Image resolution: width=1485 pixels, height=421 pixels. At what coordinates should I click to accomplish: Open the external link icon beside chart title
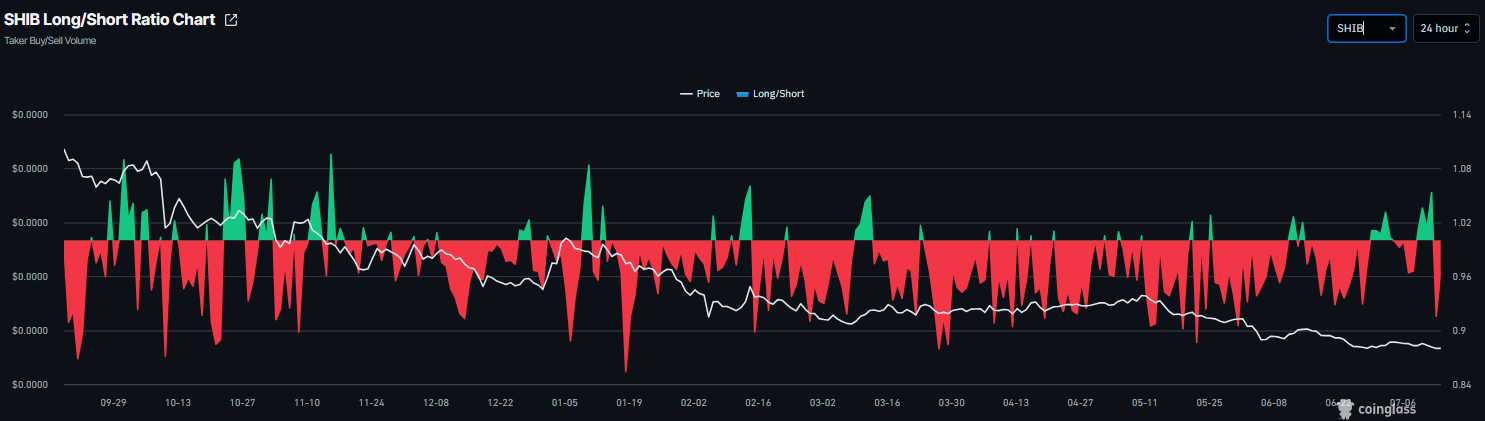tap(231, 20)
